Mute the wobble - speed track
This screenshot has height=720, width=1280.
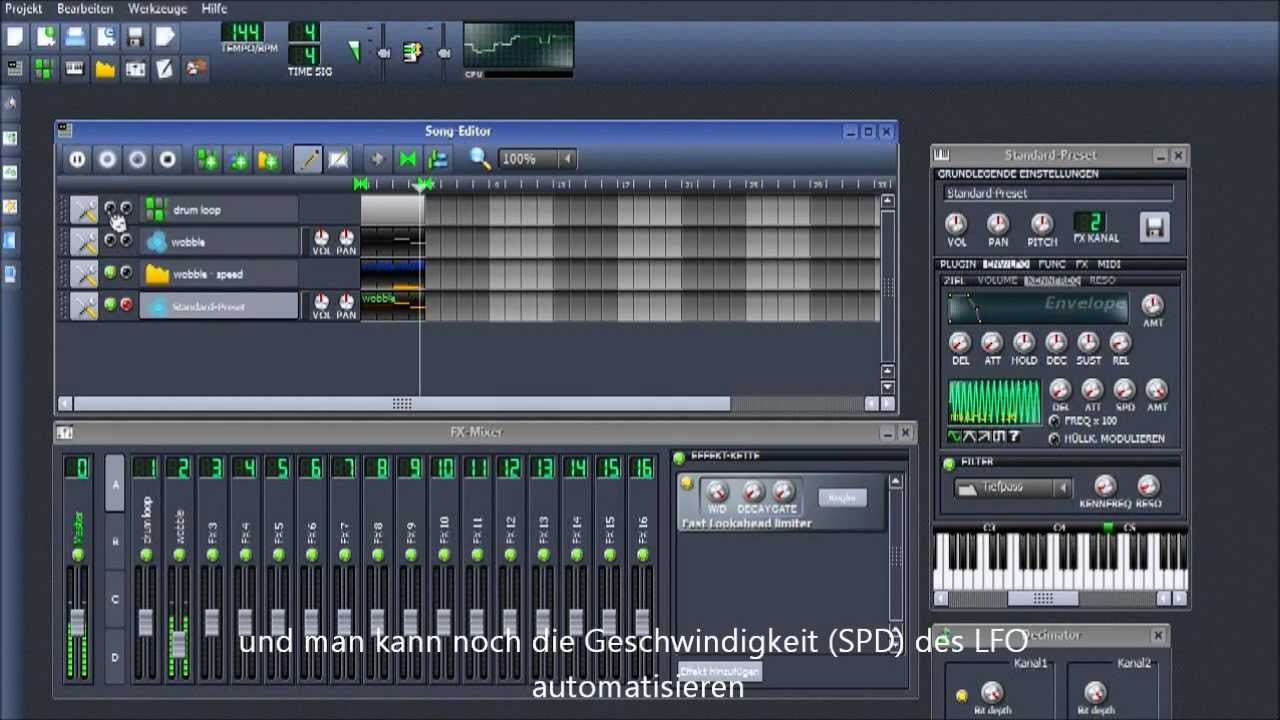(110, 272)
